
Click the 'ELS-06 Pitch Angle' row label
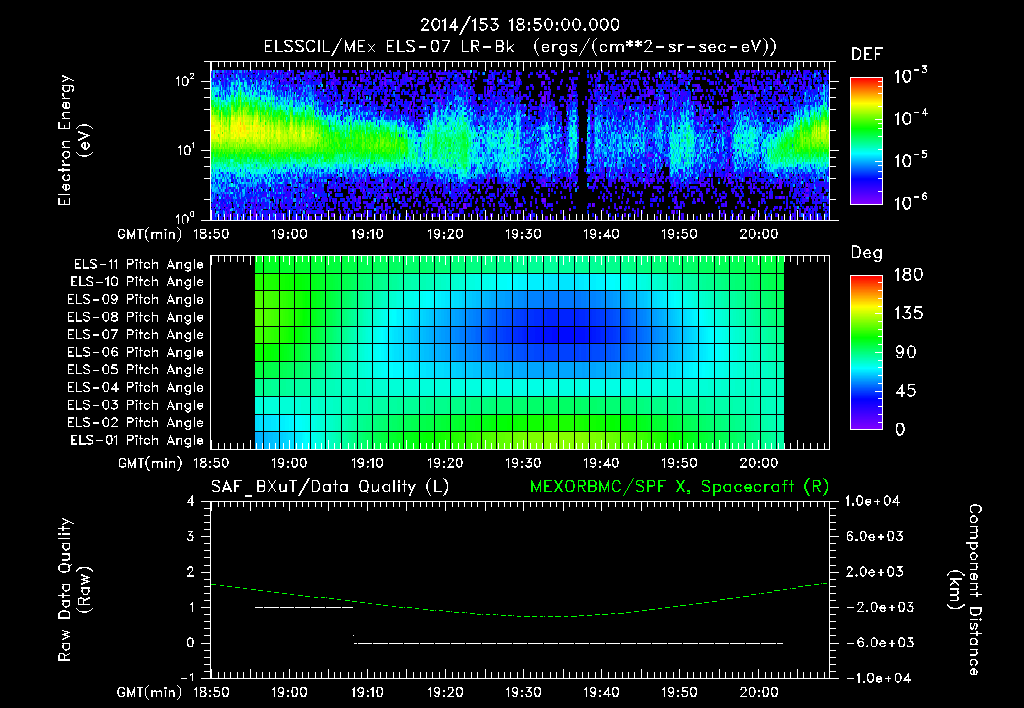(135, 353)
